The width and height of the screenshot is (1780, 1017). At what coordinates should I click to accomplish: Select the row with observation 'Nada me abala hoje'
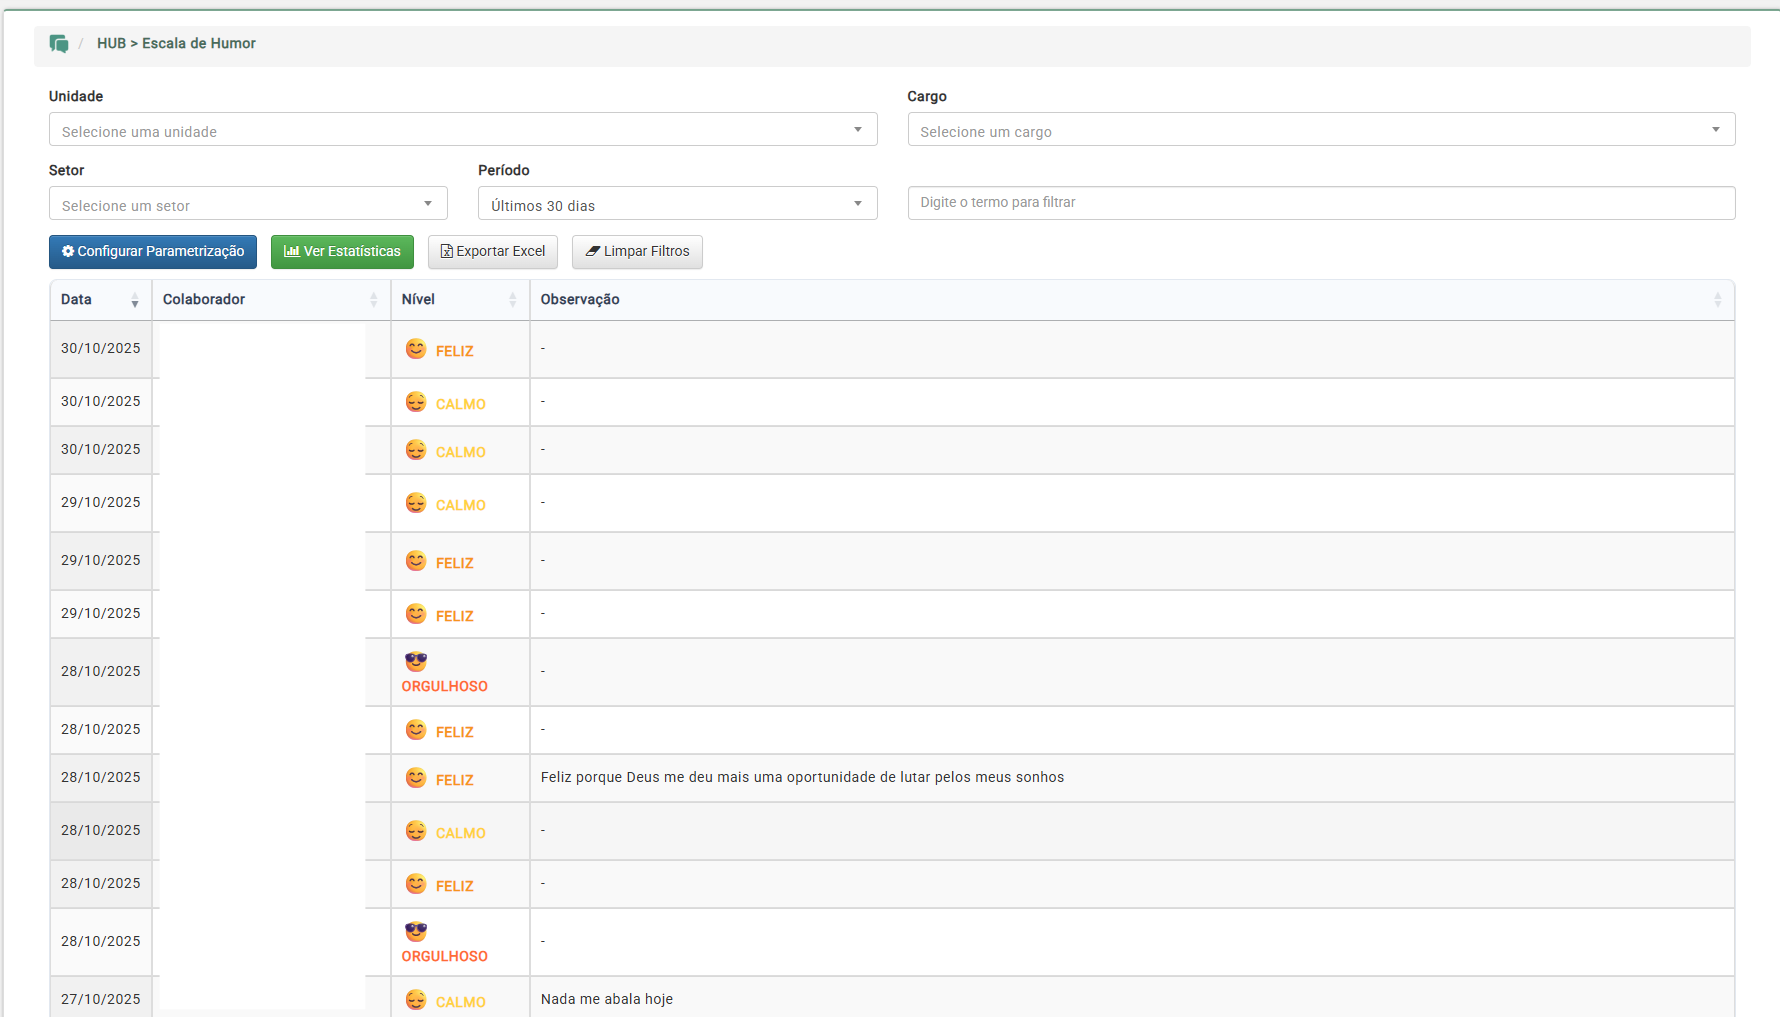(x=607, y=999)
